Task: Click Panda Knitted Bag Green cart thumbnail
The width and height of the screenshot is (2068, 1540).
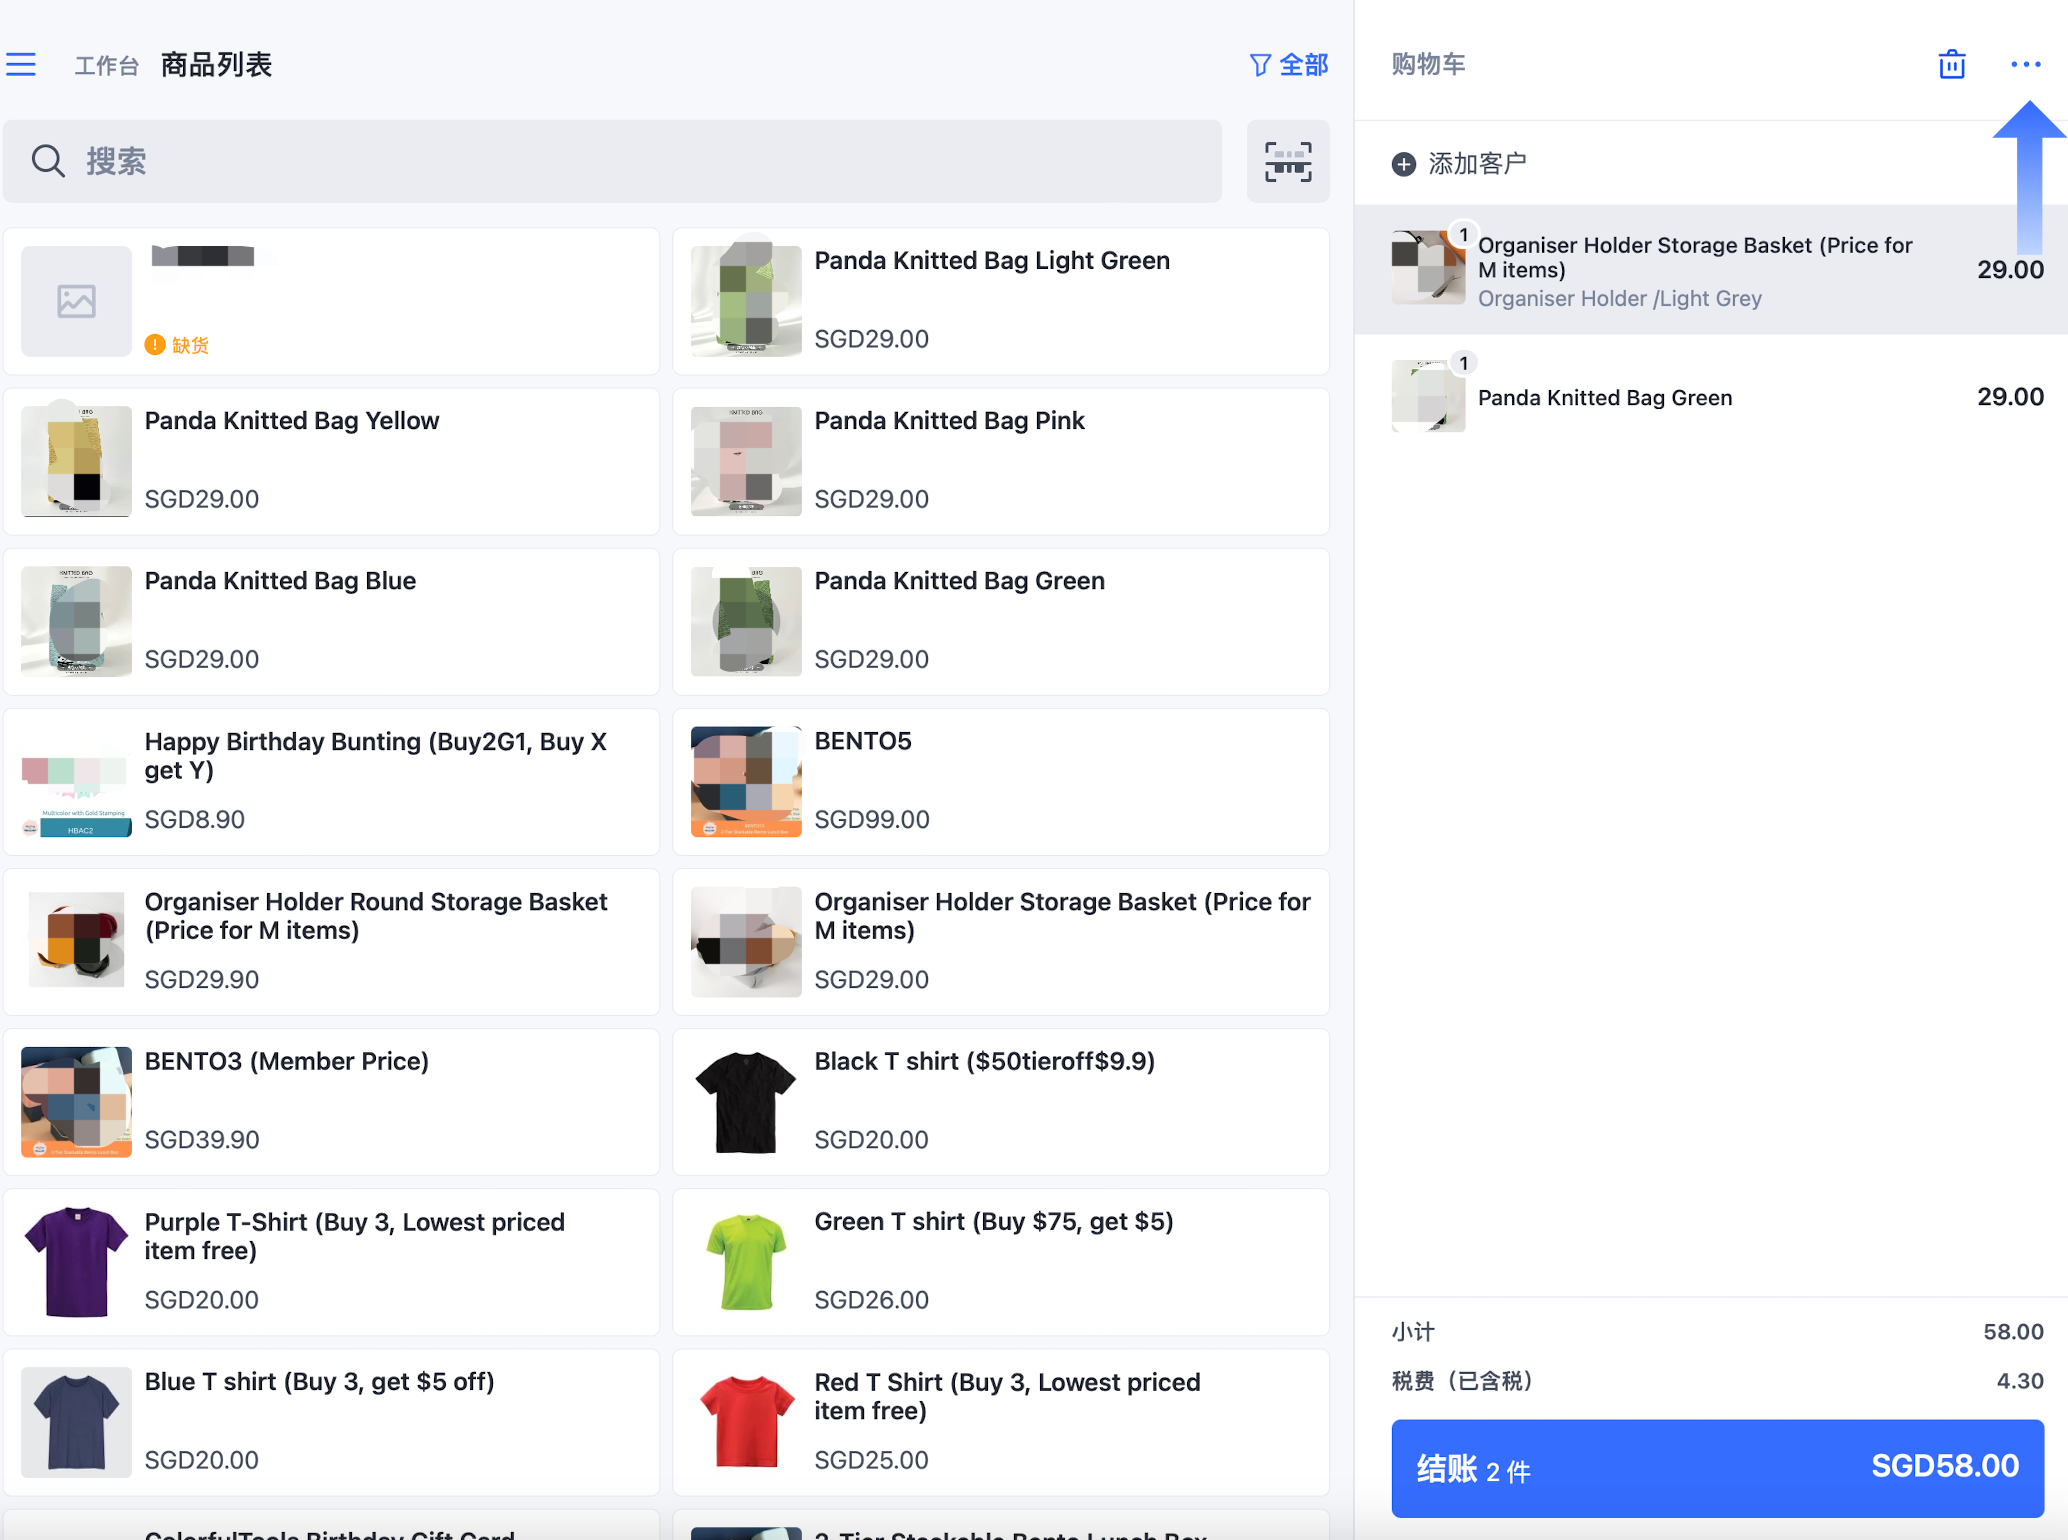Action: (1428, 396)
